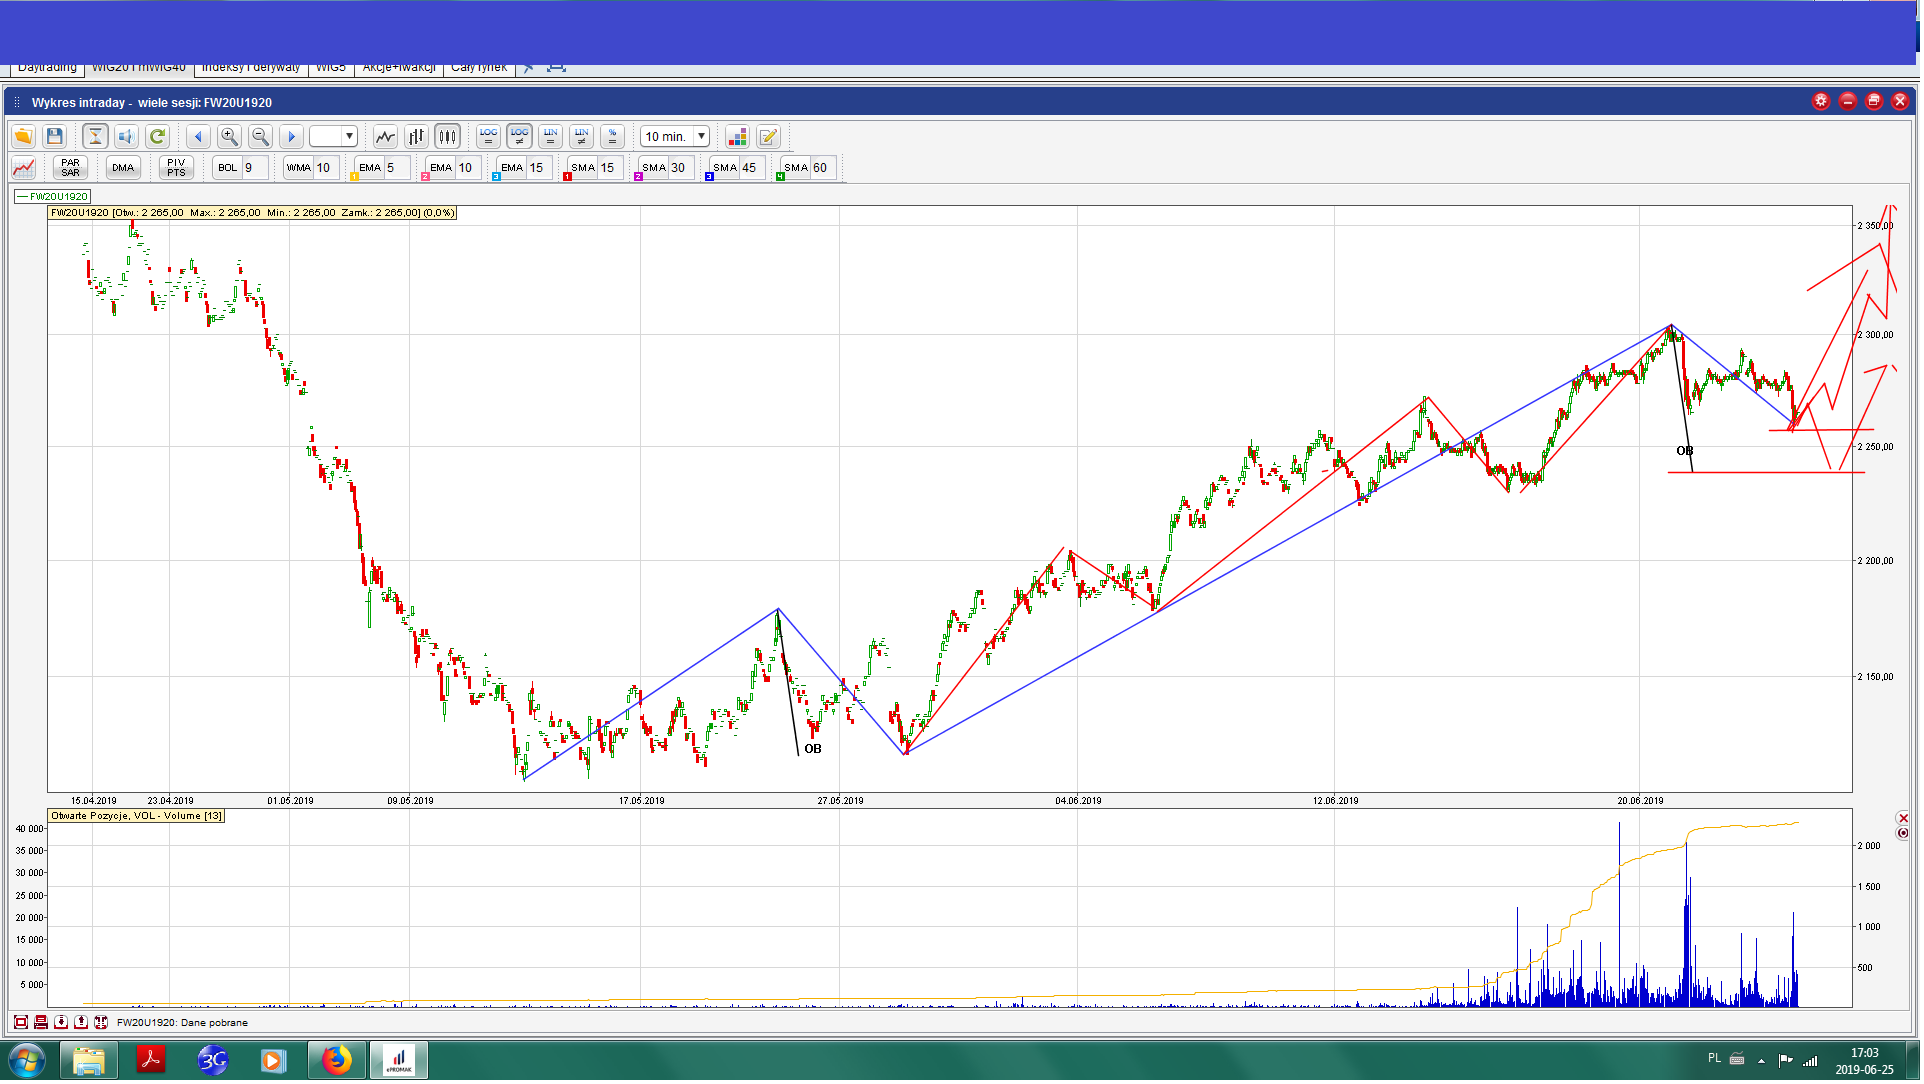Zoom out with the magnifier minus icon
Screen dimensions: 1924x1084
pyautogui.click(x=260, y=137)
